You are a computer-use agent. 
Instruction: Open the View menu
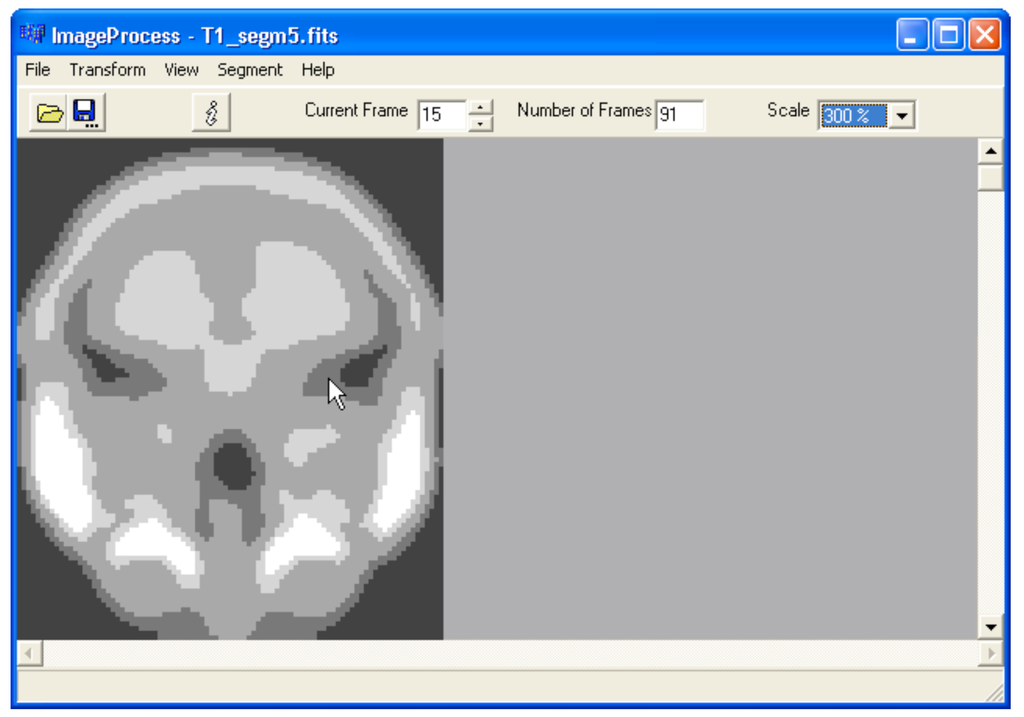point(181,70)
